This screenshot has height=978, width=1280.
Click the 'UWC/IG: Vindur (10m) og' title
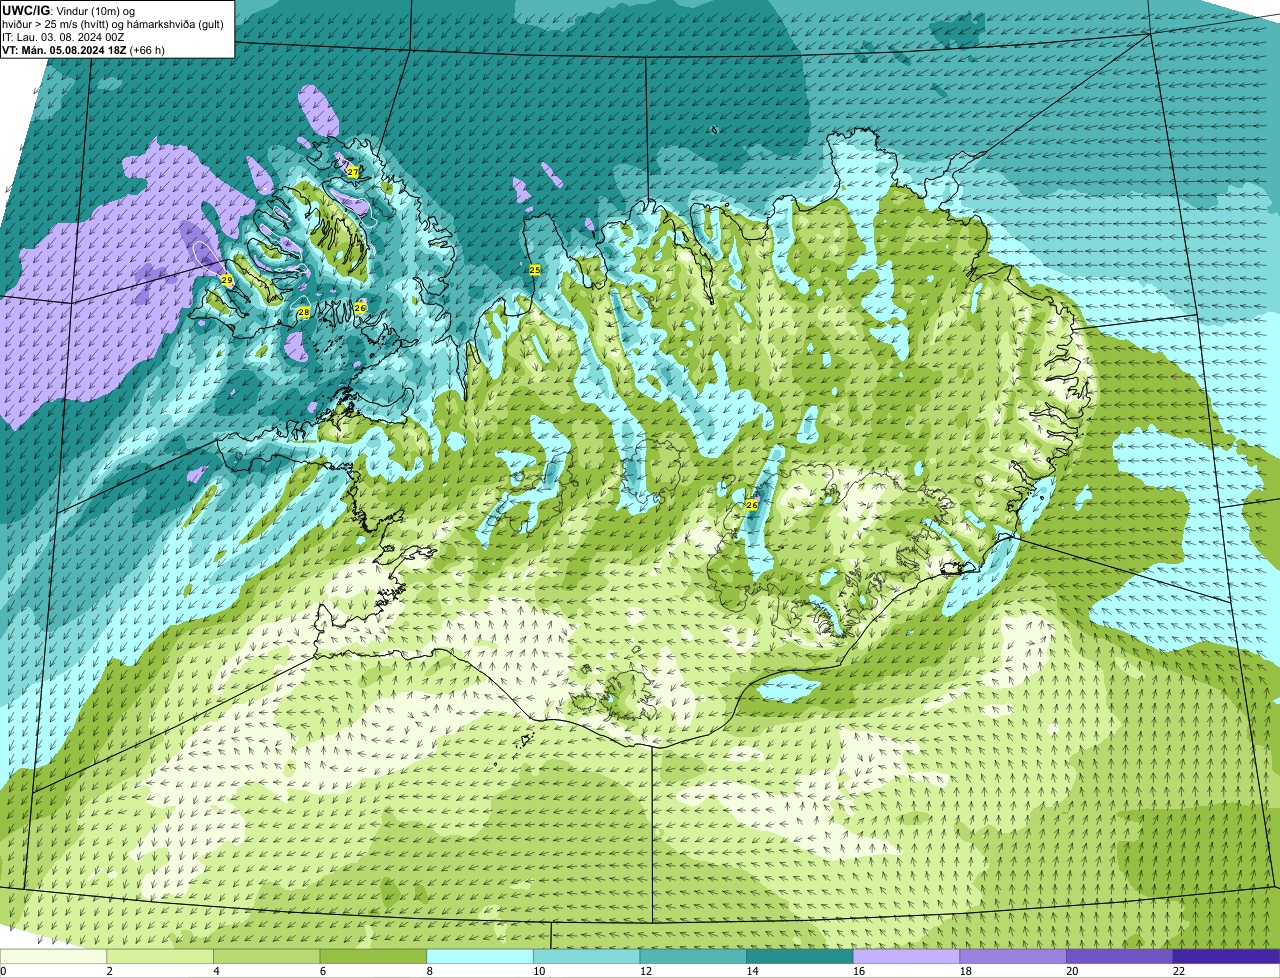click(x=69, y=10)
